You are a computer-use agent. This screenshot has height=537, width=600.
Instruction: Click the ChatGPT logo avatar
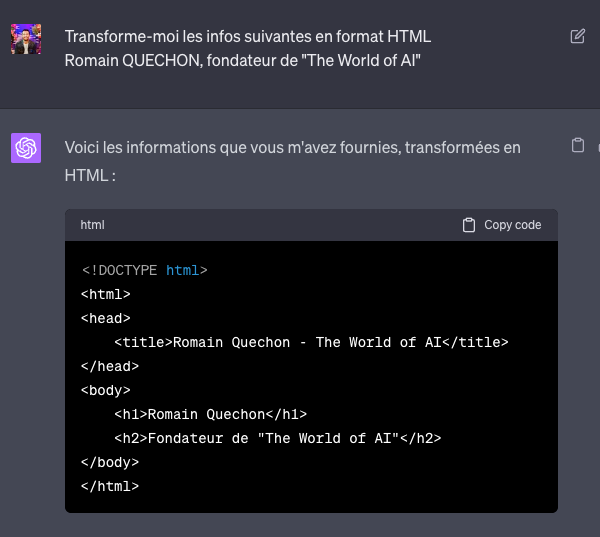[x=26, y=148]
